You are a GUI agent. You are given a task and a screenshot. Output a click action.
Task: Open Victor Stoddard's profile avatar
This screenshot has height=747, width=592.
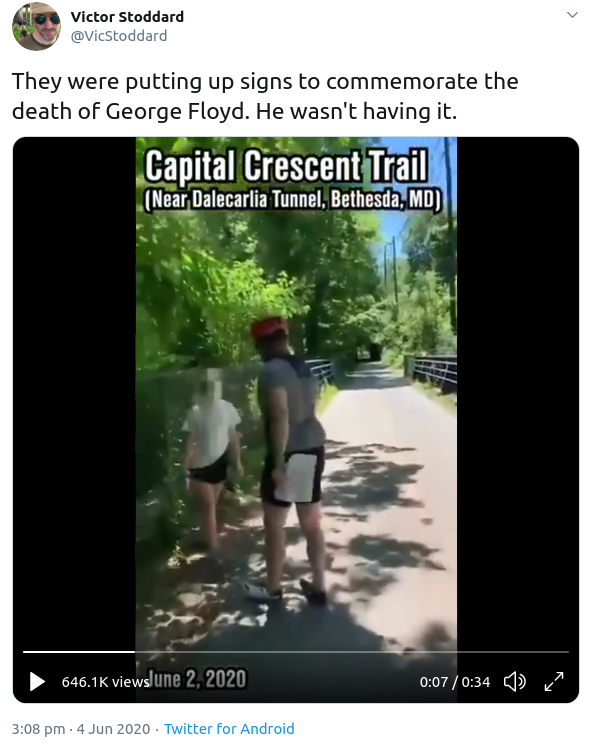point(37,26)
